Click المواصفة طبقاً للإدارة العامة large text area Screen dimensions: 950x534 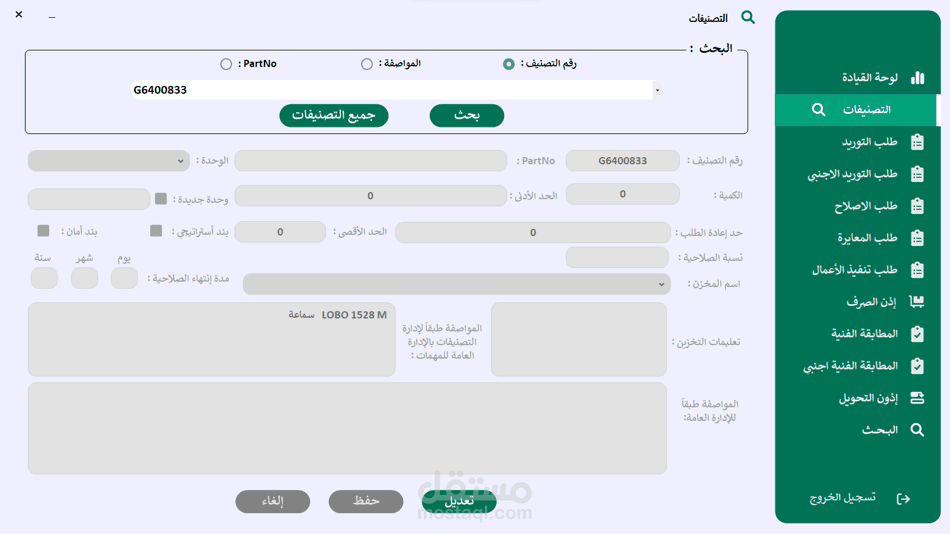[x=347, y=428]
